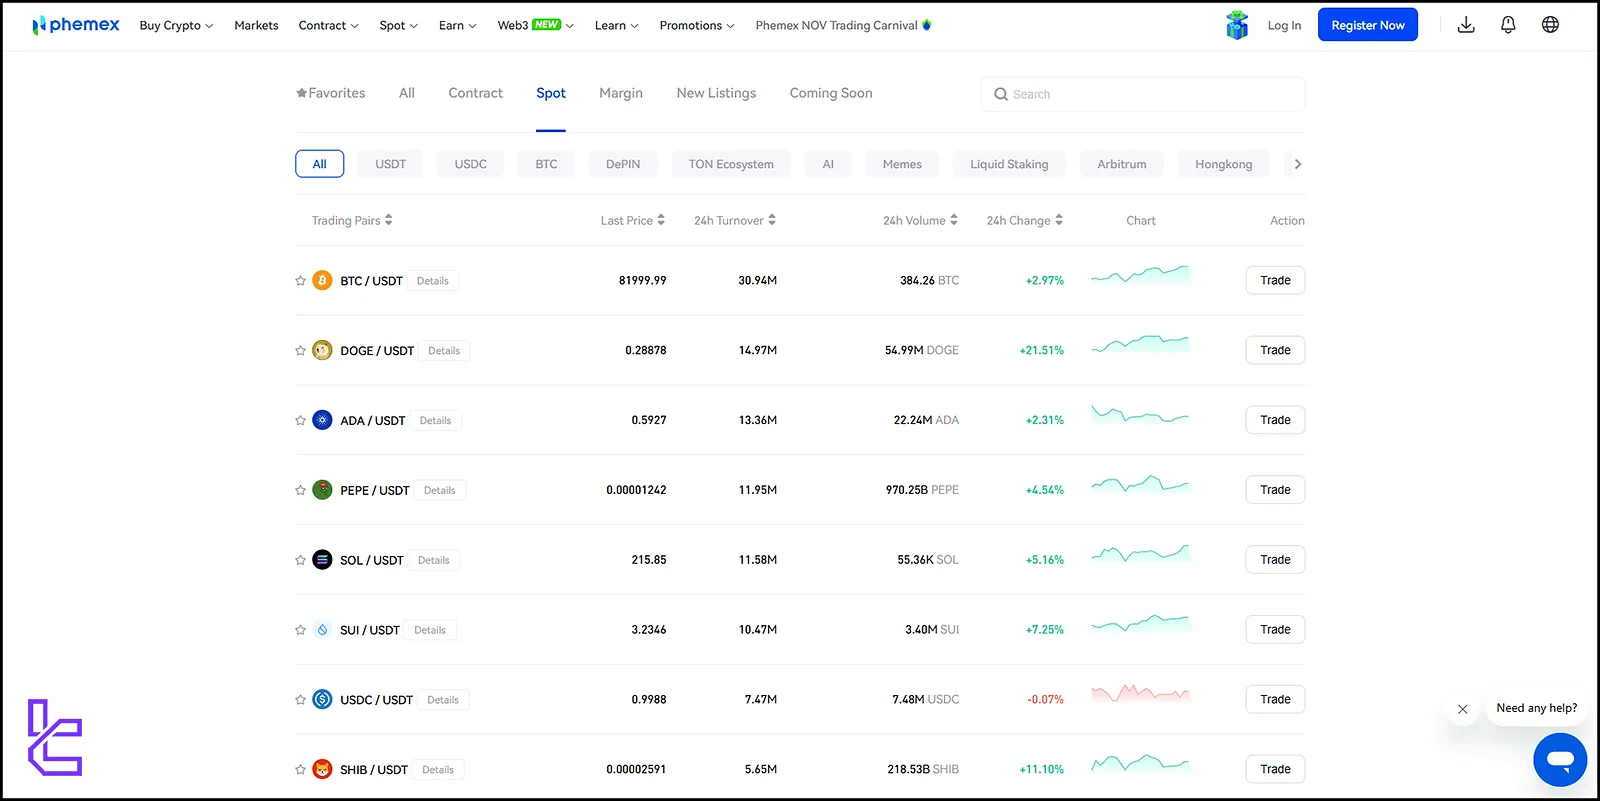The height and width of the screenshot is (801, 1600).
Task: Expand the Contract nav dropdown
Action: coord(328,25)
